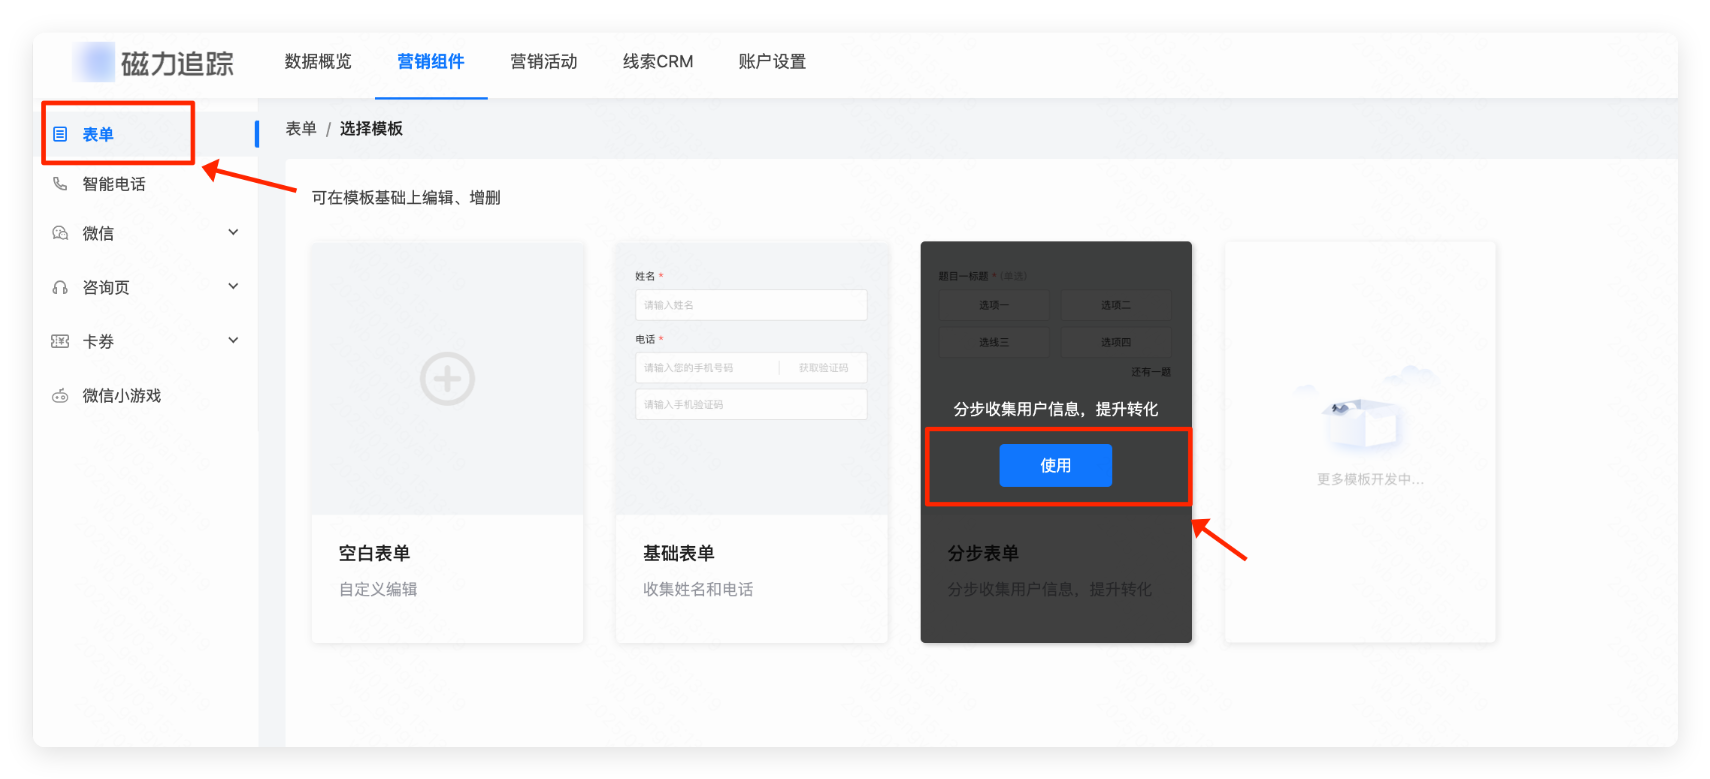Open the 营销活动 navigation tab

click(x=543, y=62)
